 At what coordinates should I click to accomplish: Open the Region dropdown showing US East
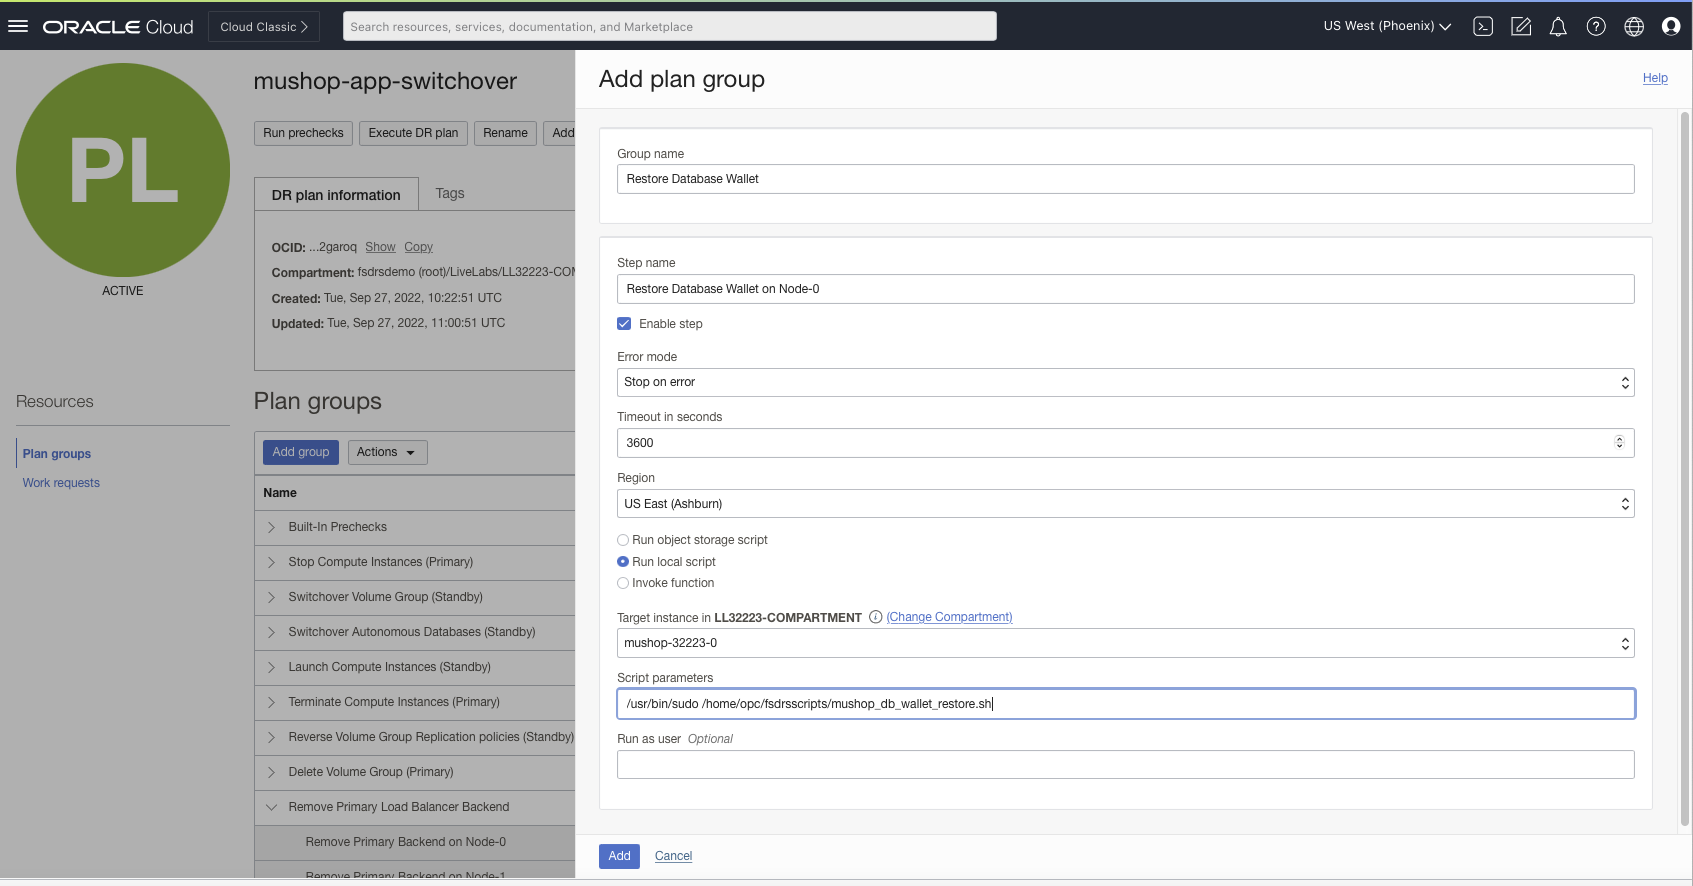1125,504
